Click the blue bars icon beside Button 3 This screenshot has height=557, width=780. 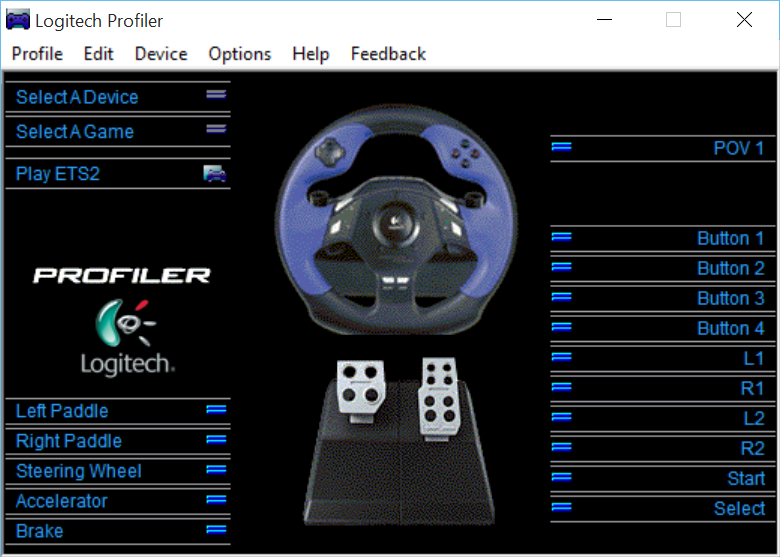click(562, 297)
